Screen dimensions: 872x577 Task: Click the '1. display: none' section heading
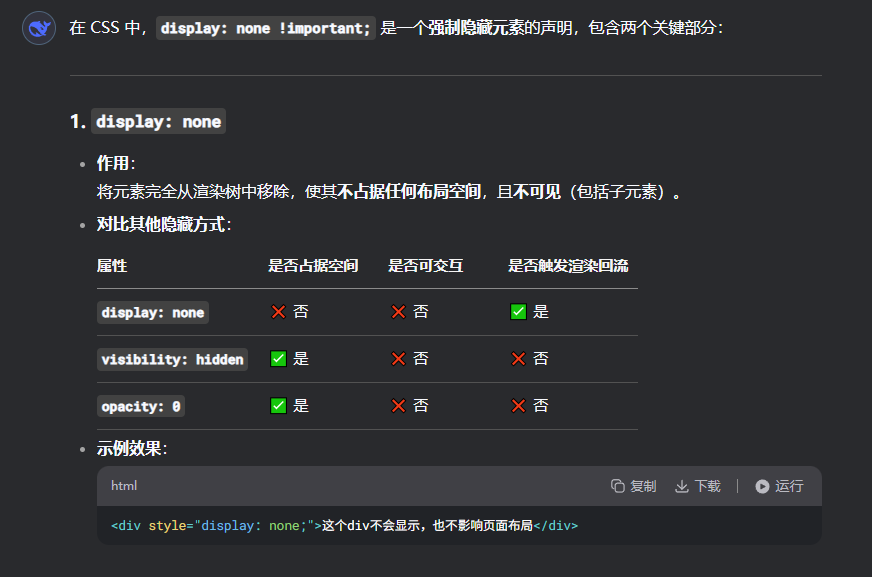pos(148,122)
